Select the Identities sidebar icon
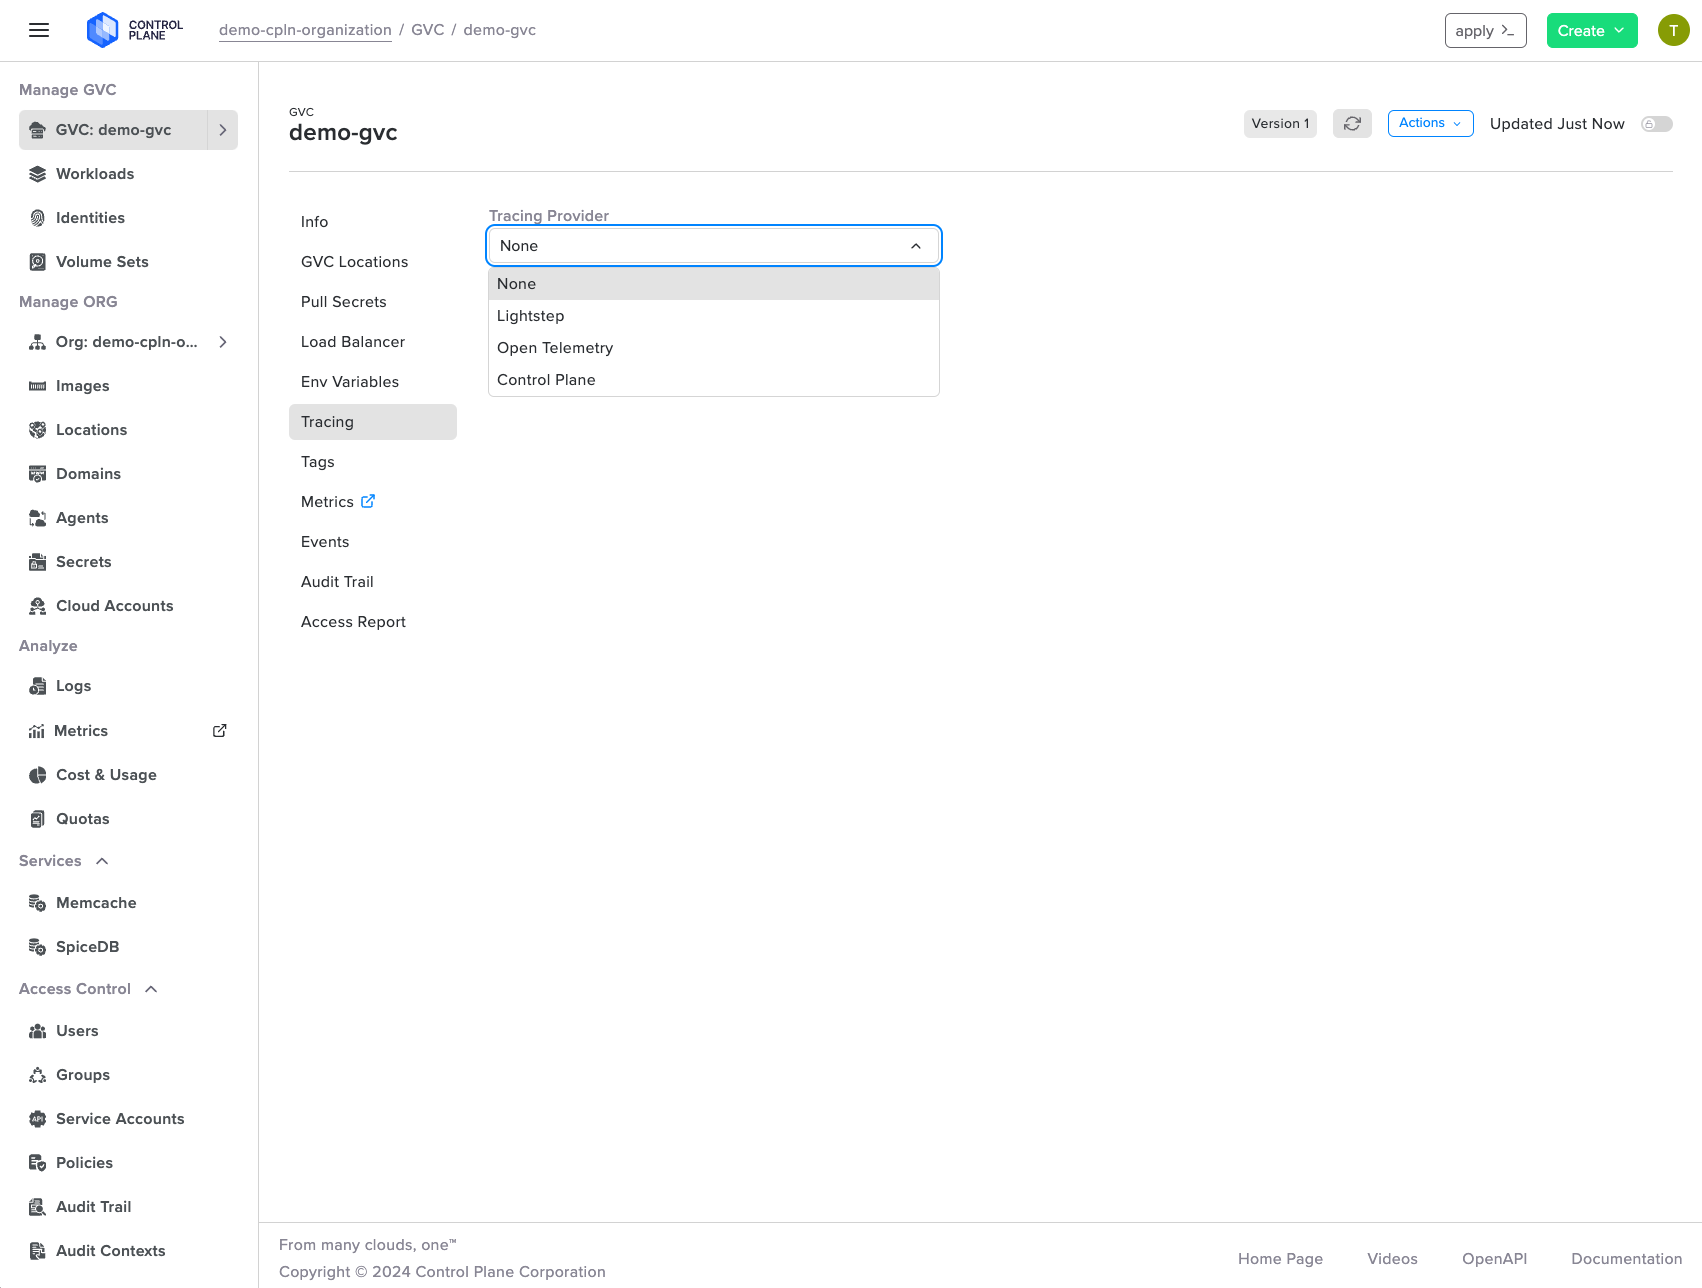1702x1288 pixels. [x=37, y=217]
